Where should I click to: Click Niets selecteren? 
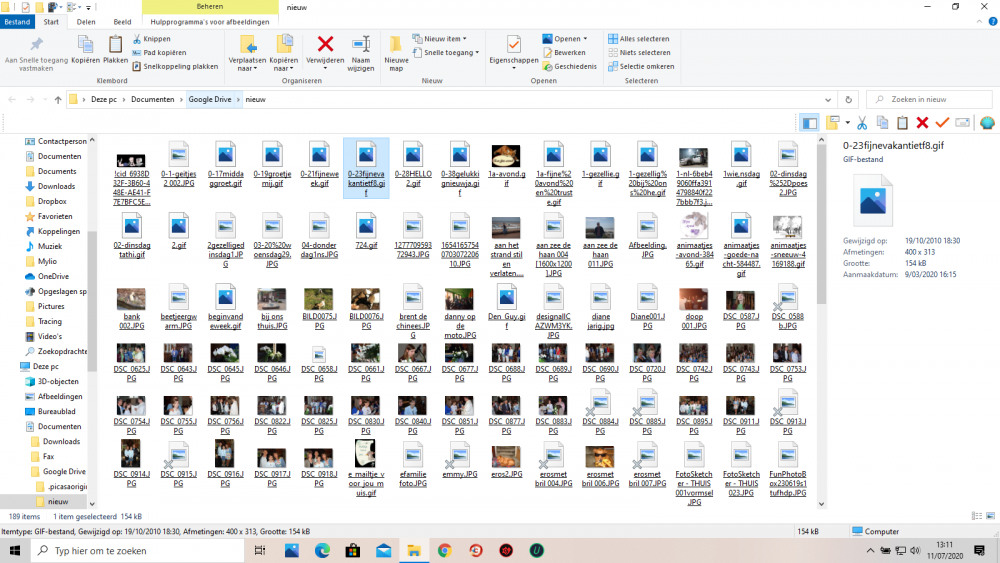640,52
